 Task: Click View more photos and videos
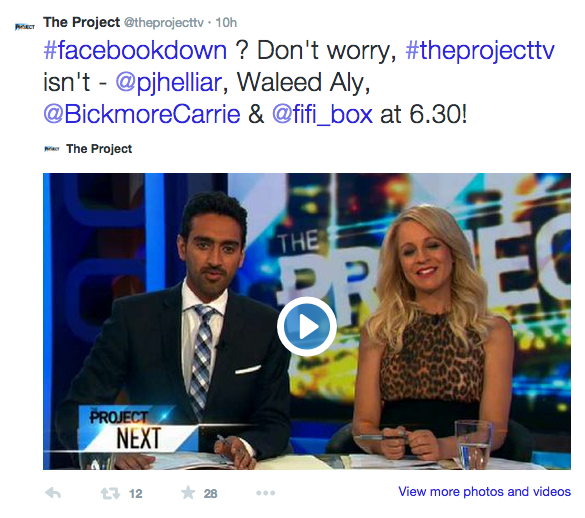485,492
